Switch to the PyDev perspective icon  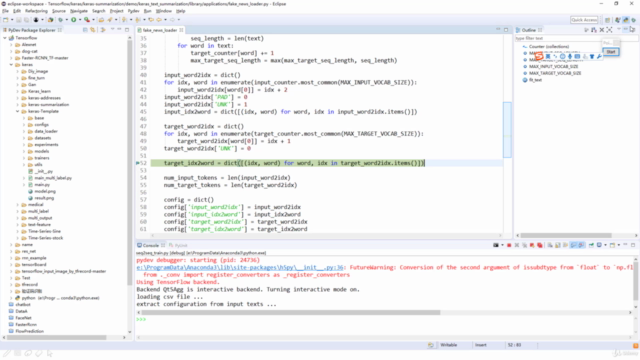coord(626,20)
